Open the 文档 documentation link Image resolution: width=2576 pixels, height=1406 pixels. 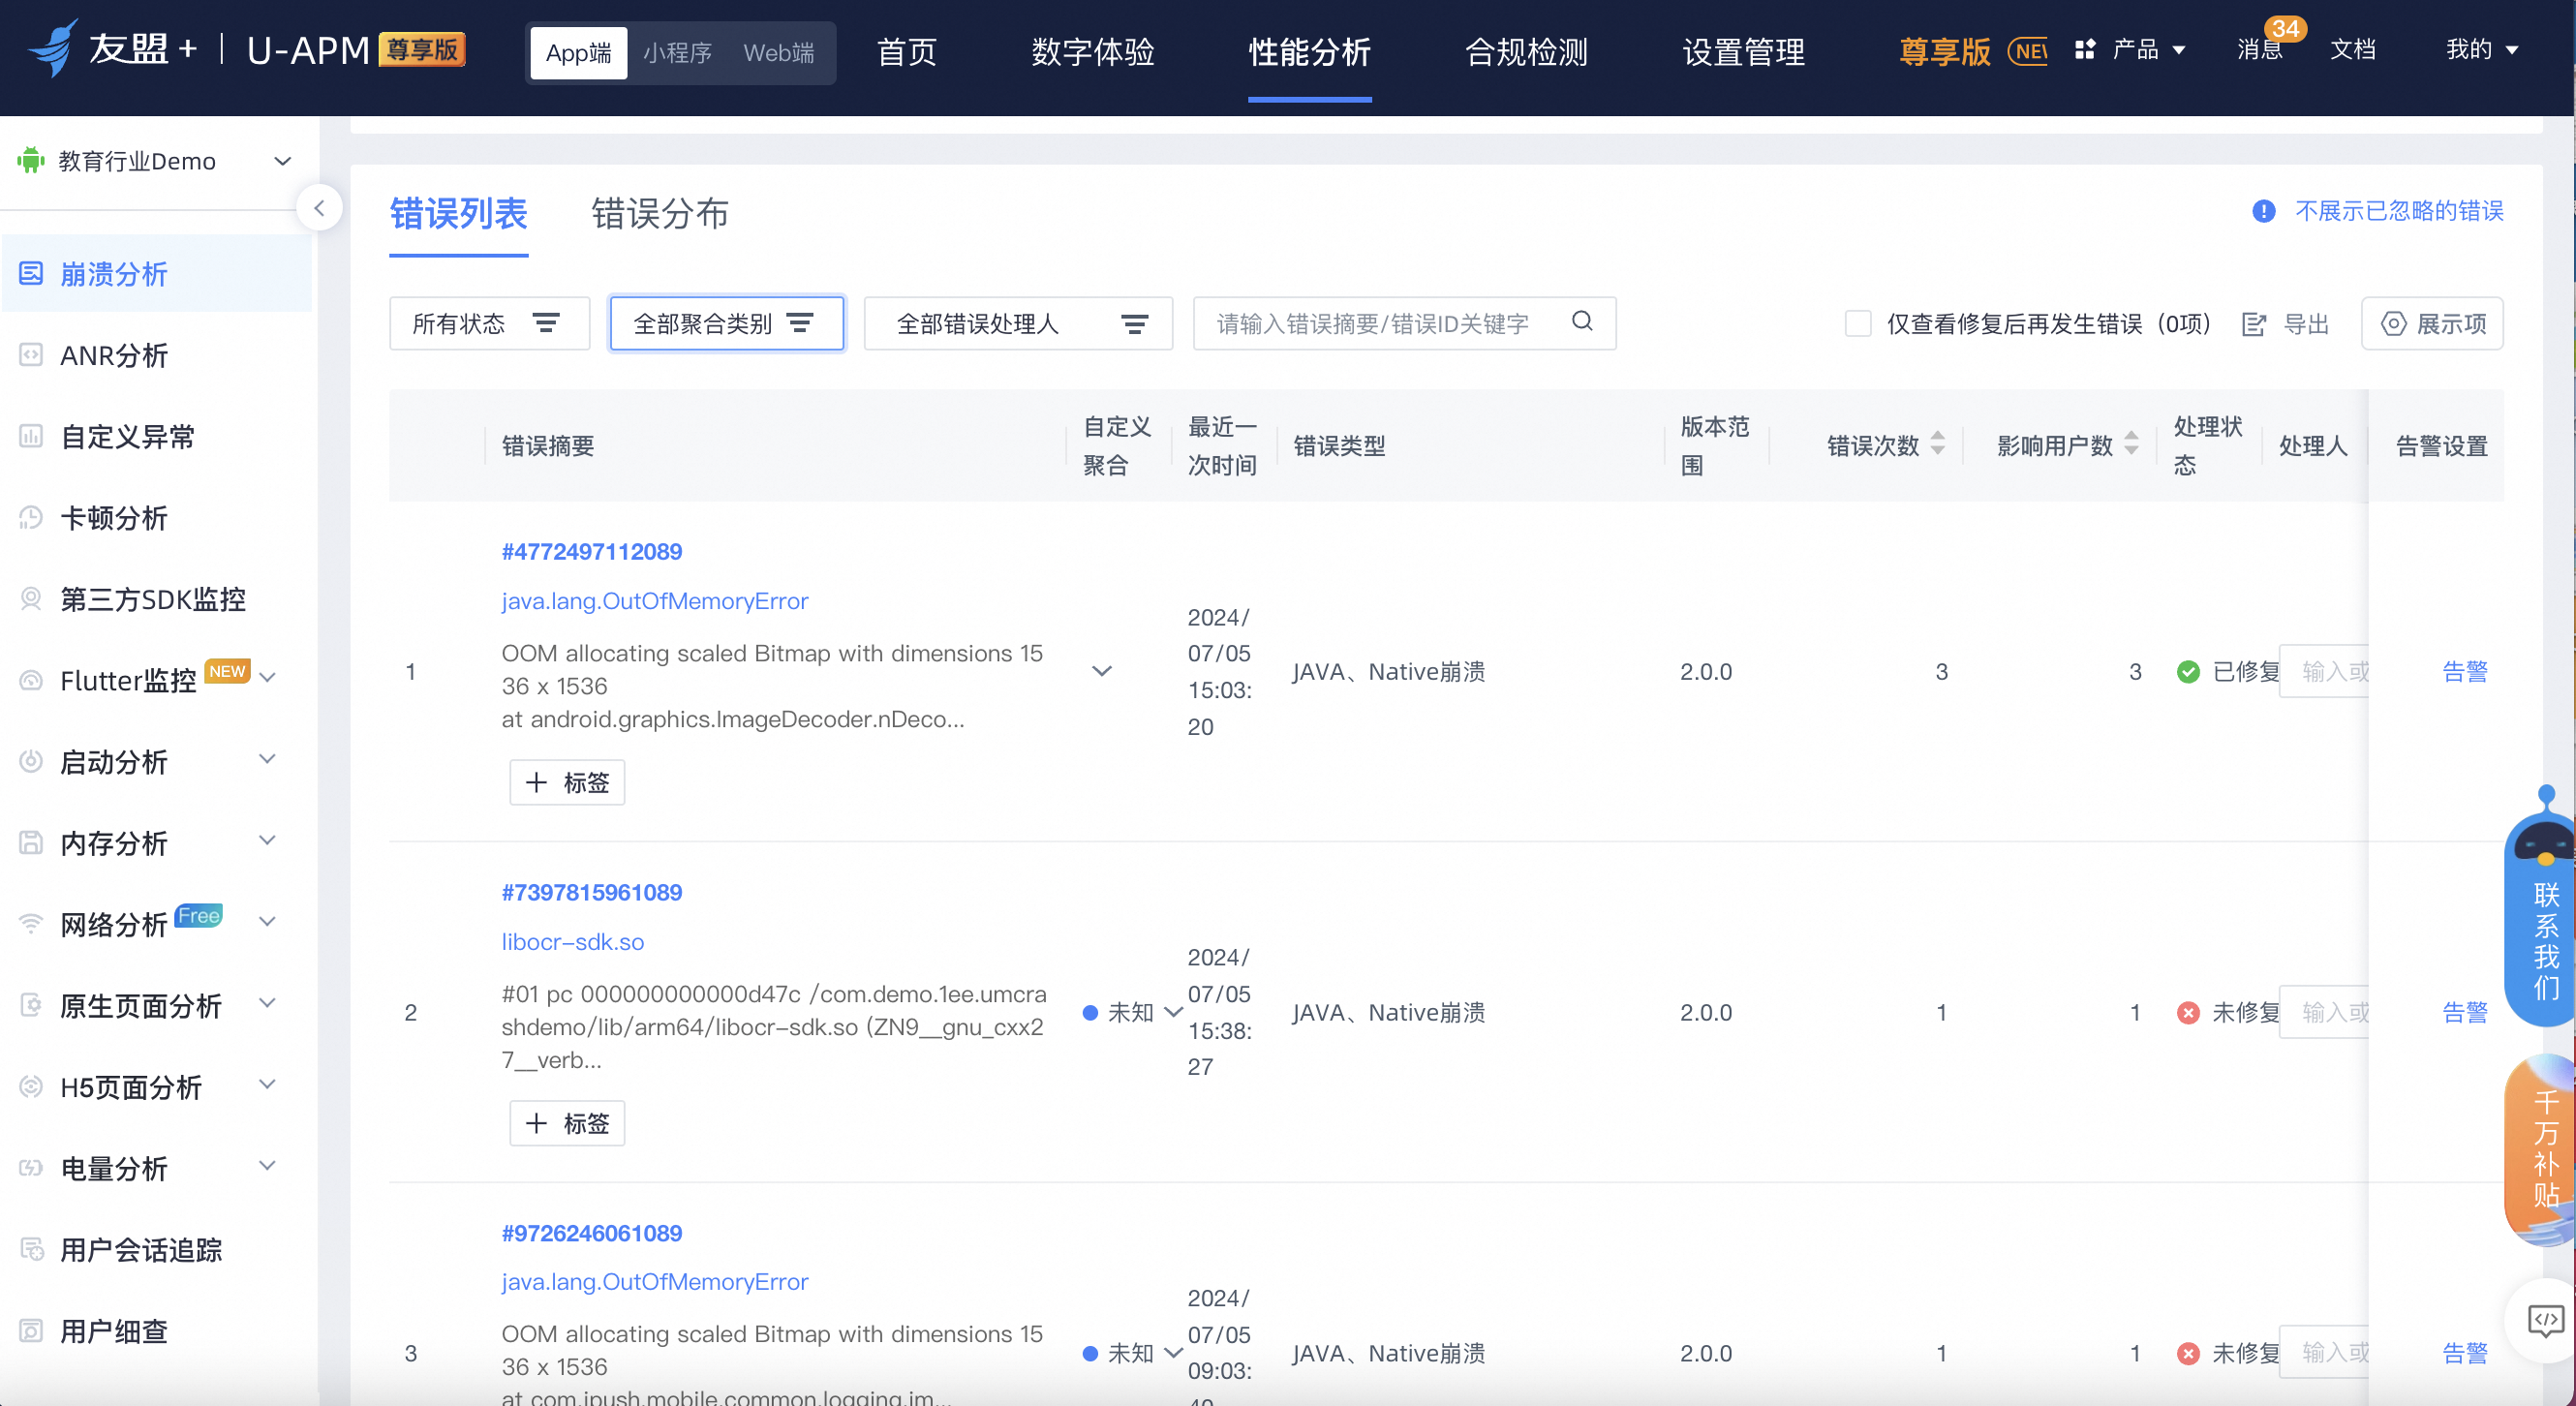point(2353,50)
